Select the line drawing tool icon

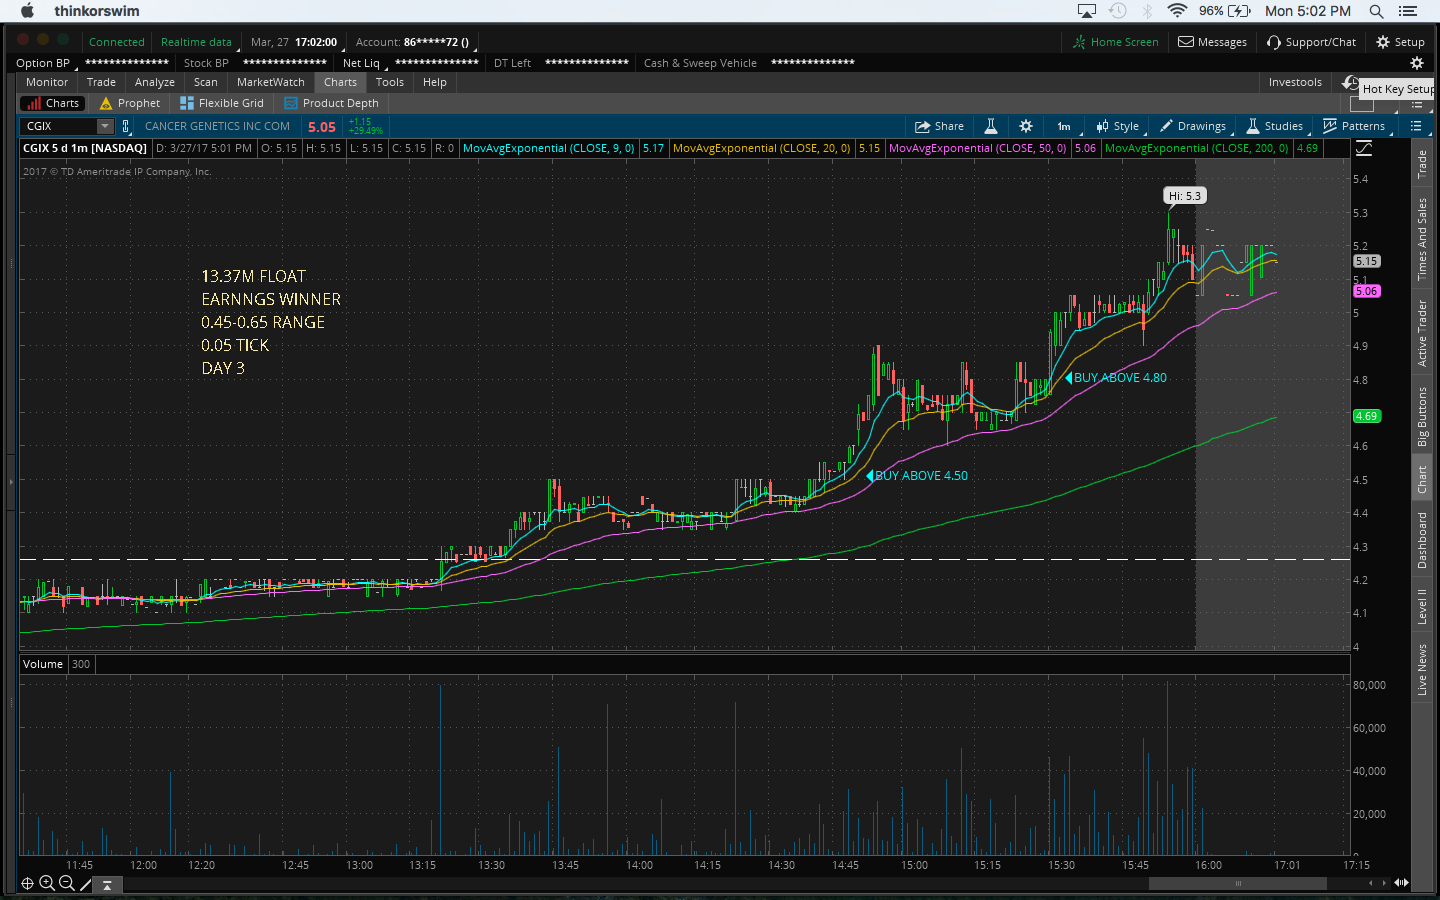pyautogui.click(x=86, y=883)
